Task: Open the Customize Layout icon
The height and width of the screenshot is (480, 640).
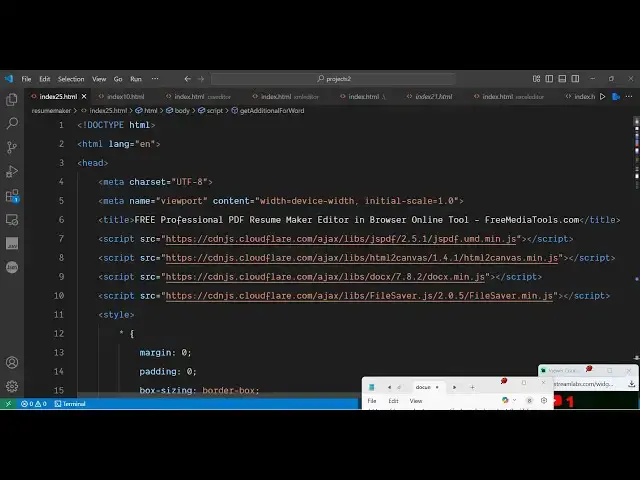Action: [536, 79]
